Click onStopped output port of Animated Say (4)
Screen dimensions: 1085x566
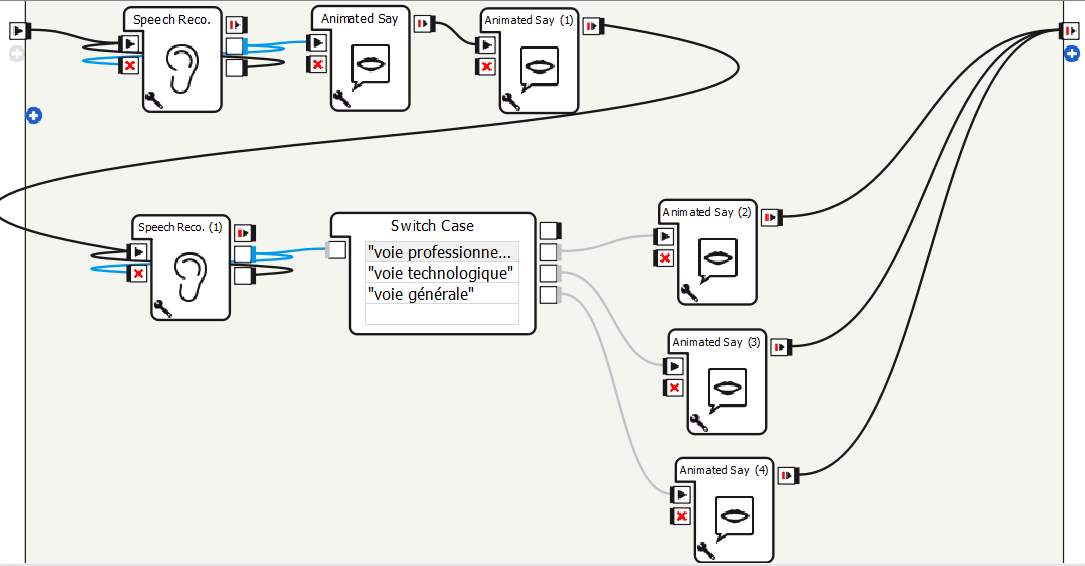(788, 476)
